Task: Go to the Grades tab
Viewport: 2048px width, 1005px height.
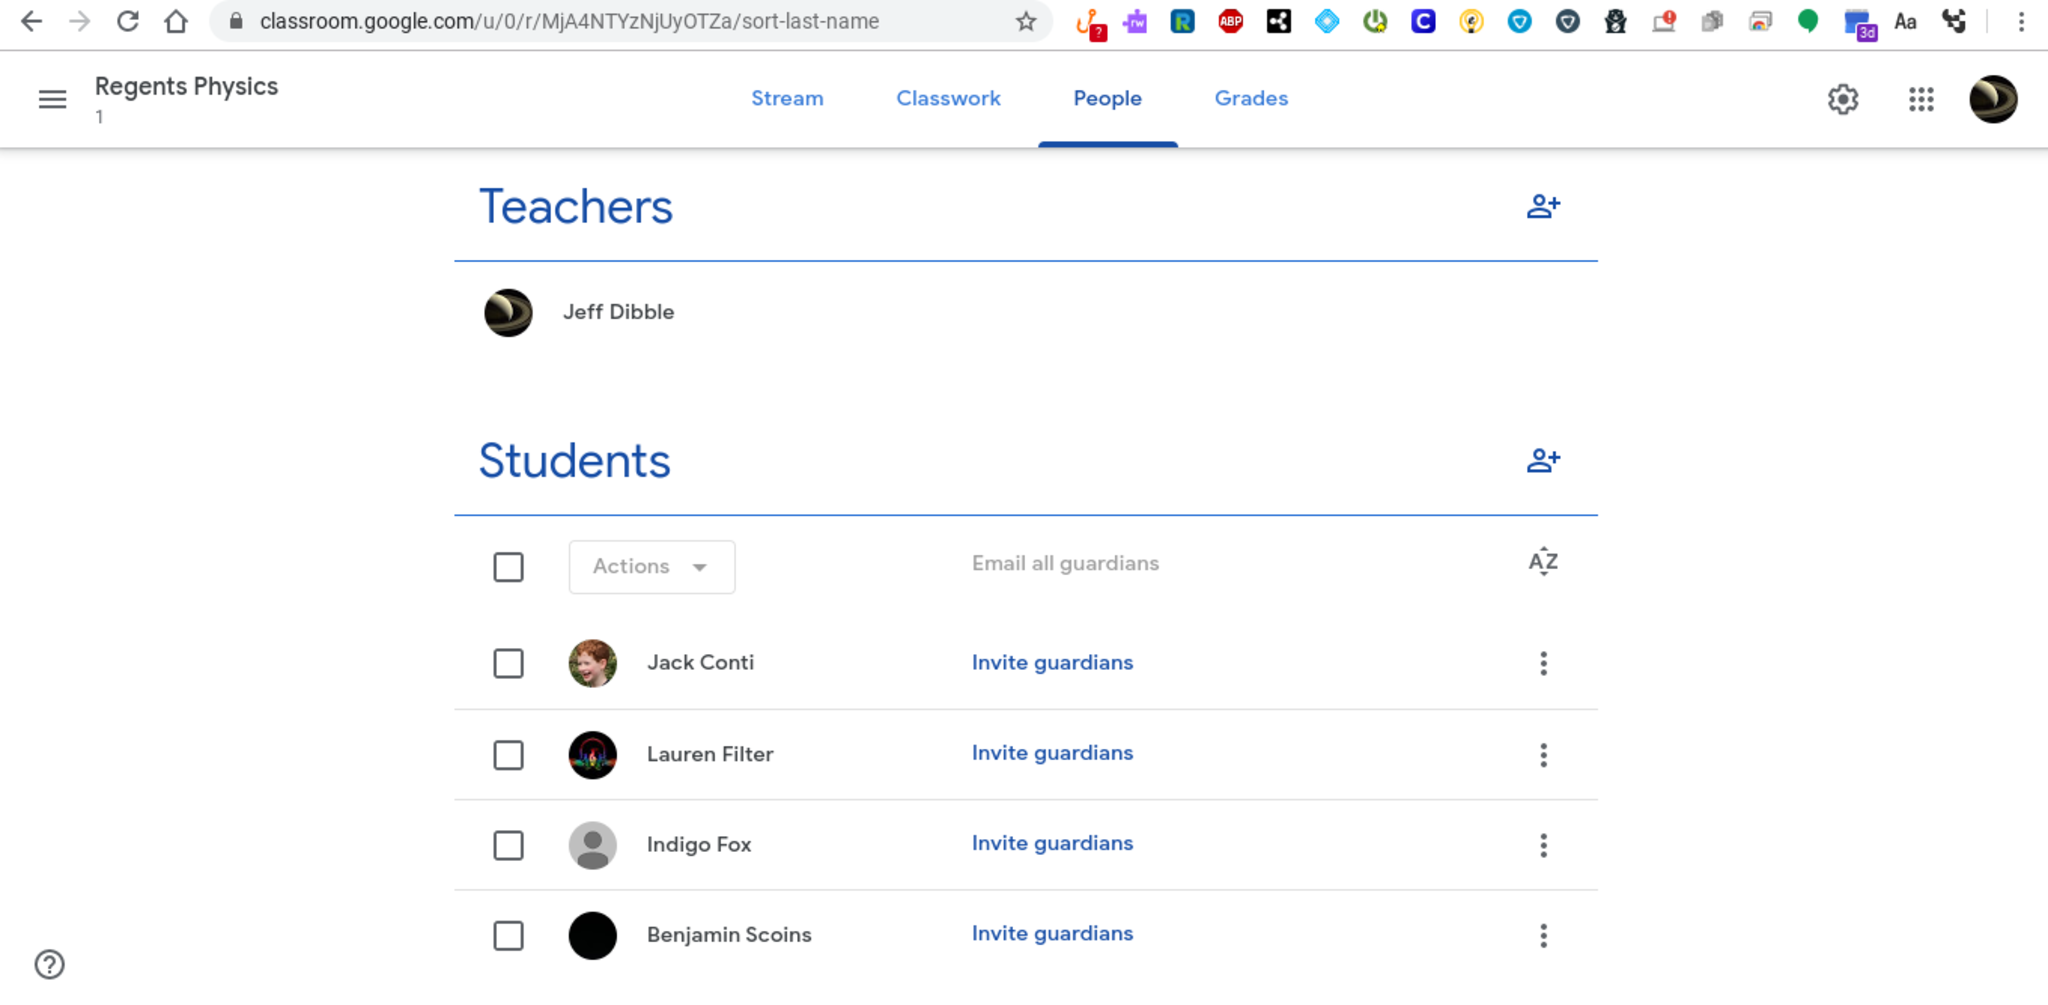Action: coord(1250,98)
